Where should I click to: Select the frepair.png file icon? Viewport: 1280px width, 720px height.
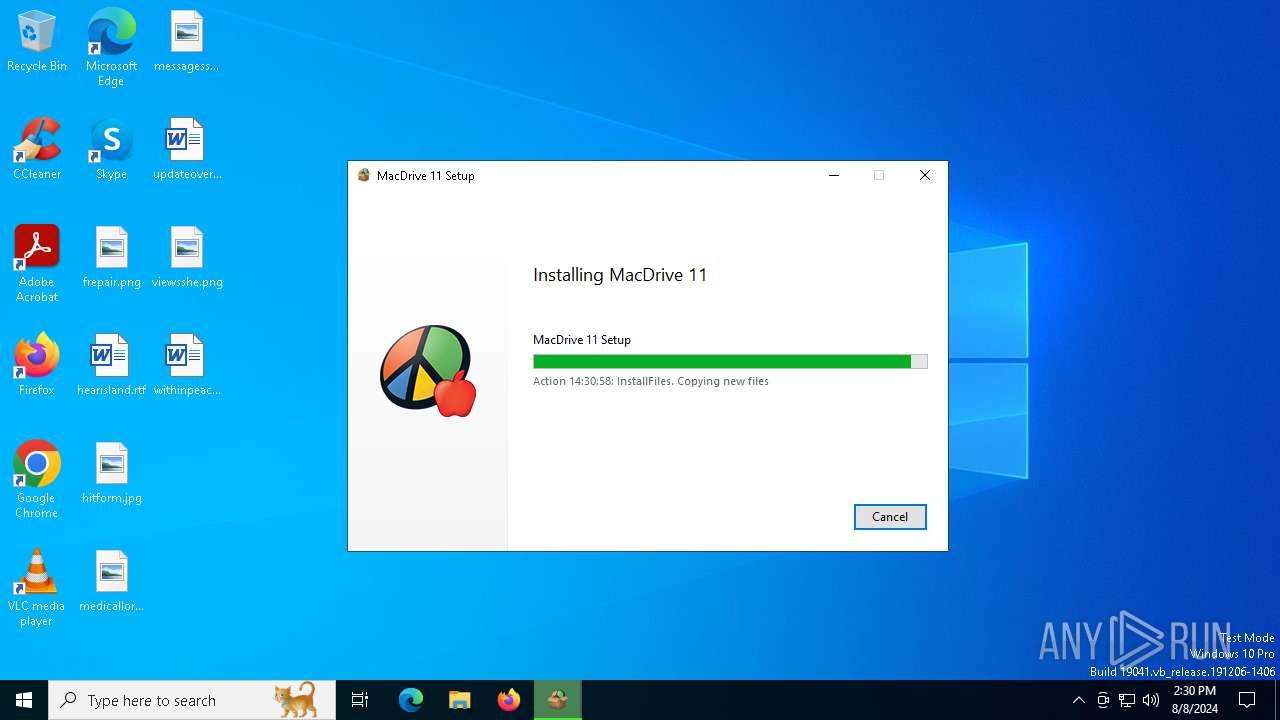coord(111,258)
